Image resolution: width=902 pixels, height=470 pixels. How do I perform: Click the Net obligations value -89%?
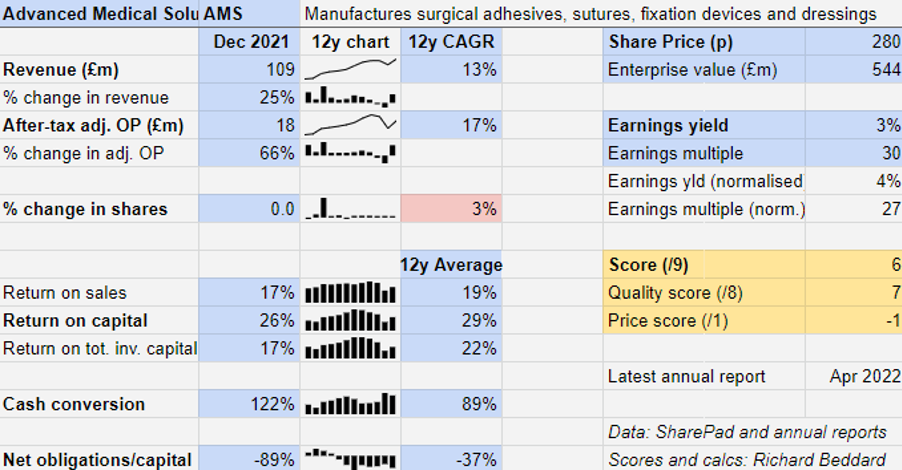[x=250, y=459]
